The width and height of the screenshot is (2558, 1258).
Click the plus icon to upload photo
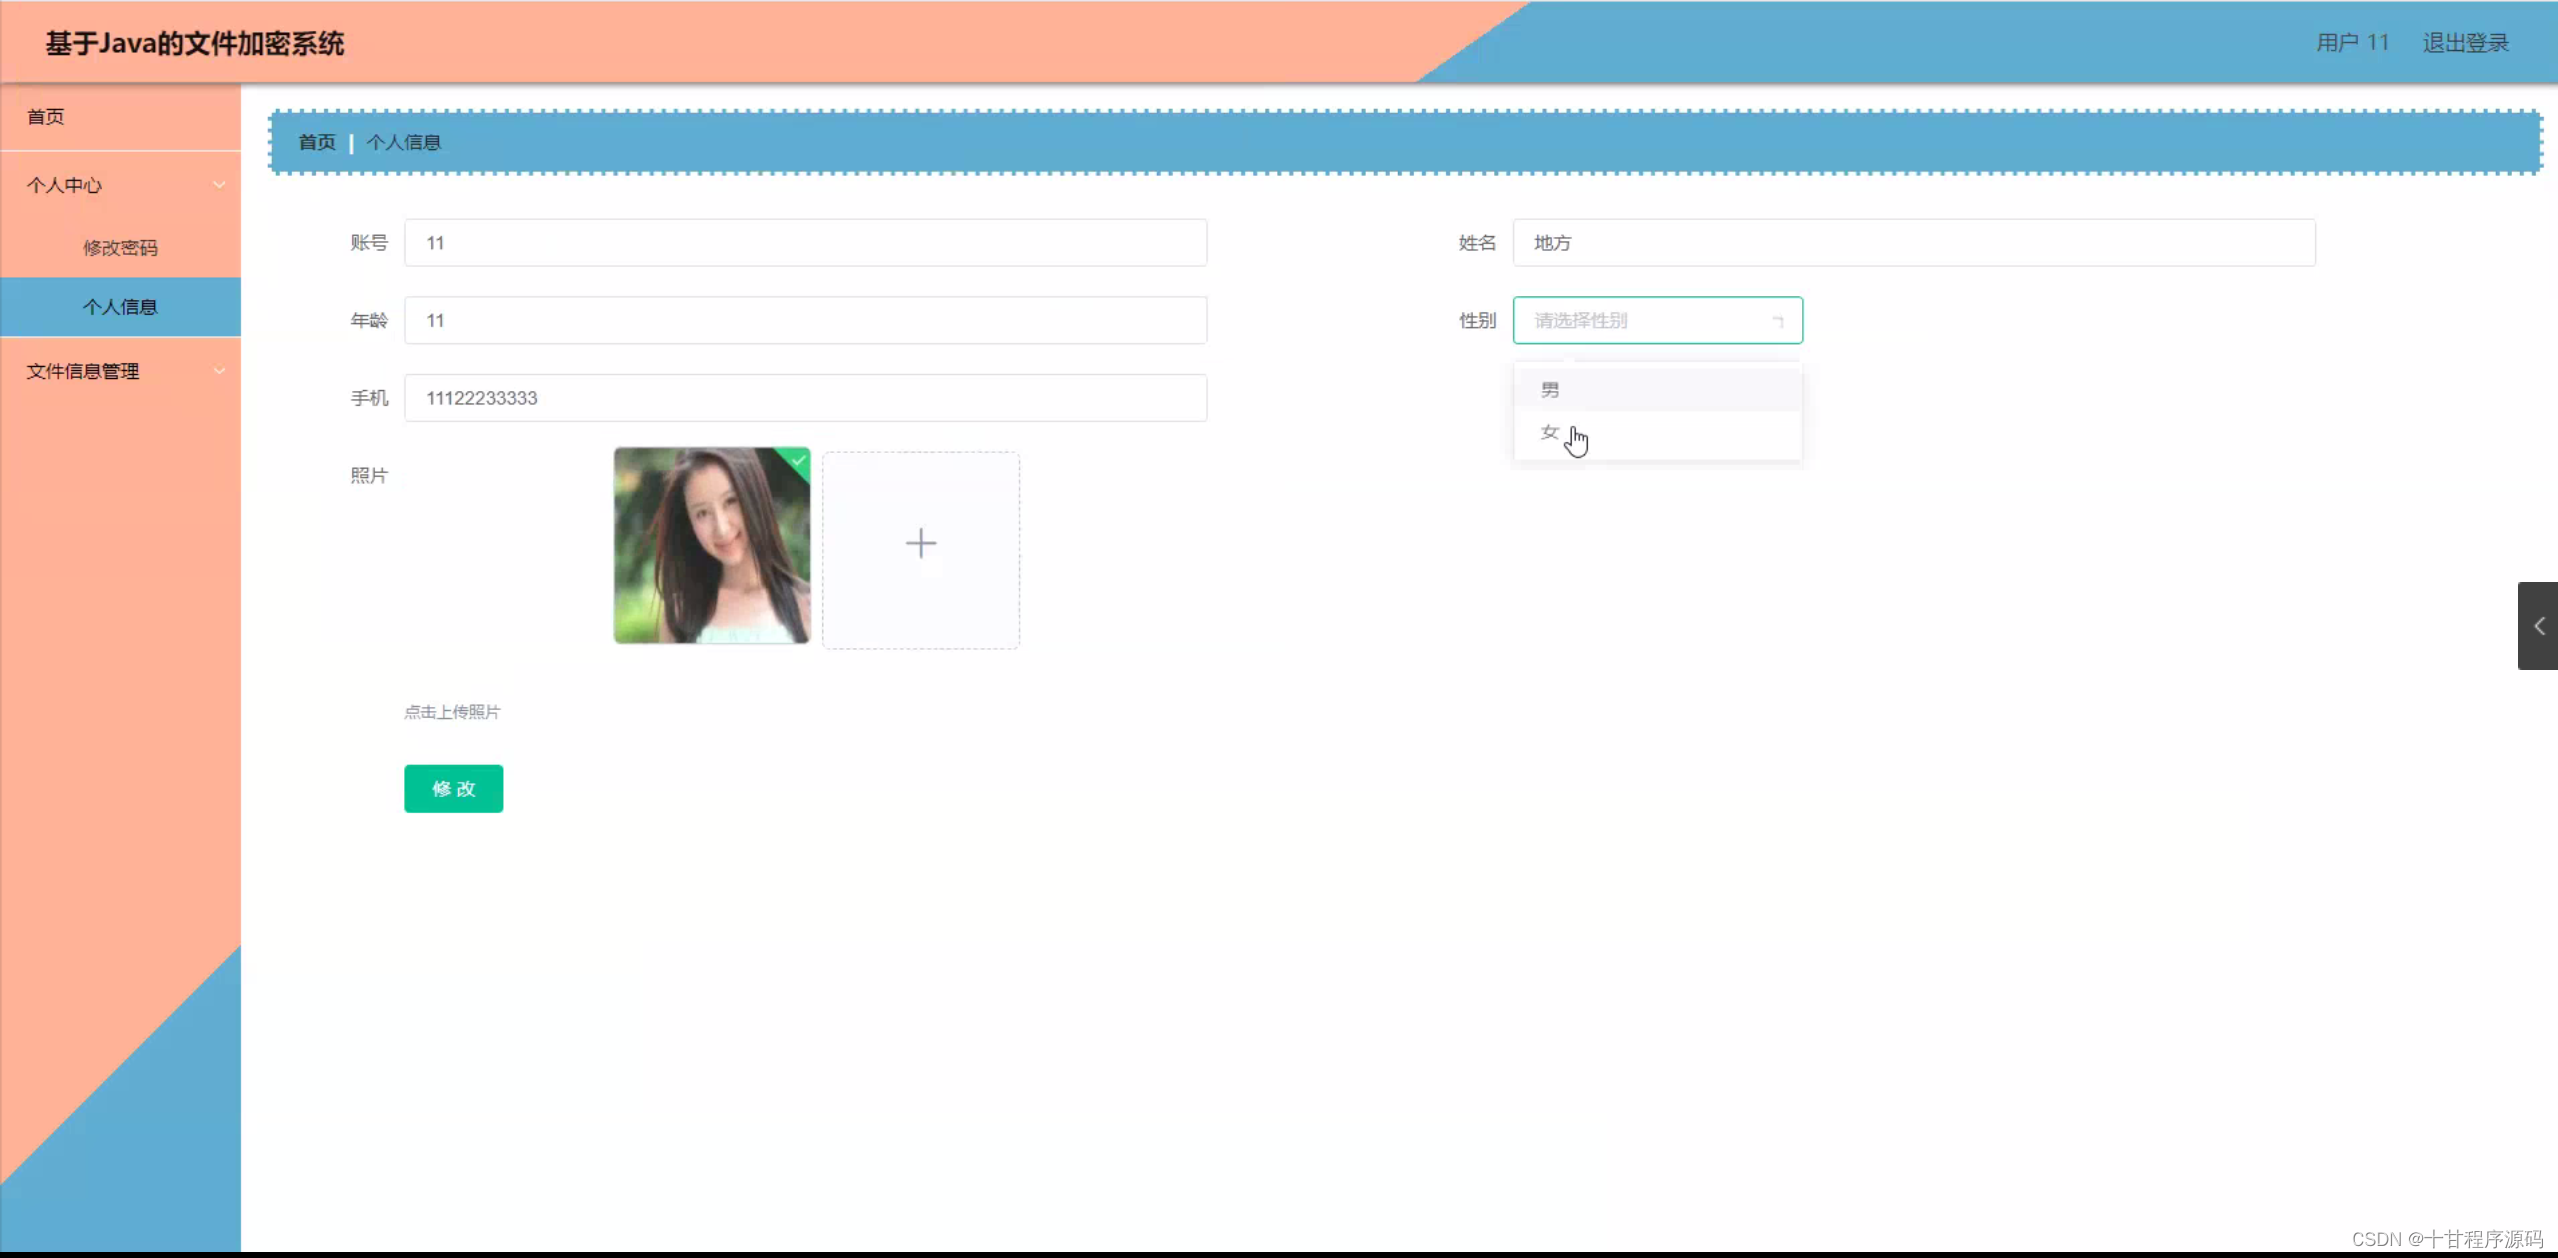(x=920, y=544)
